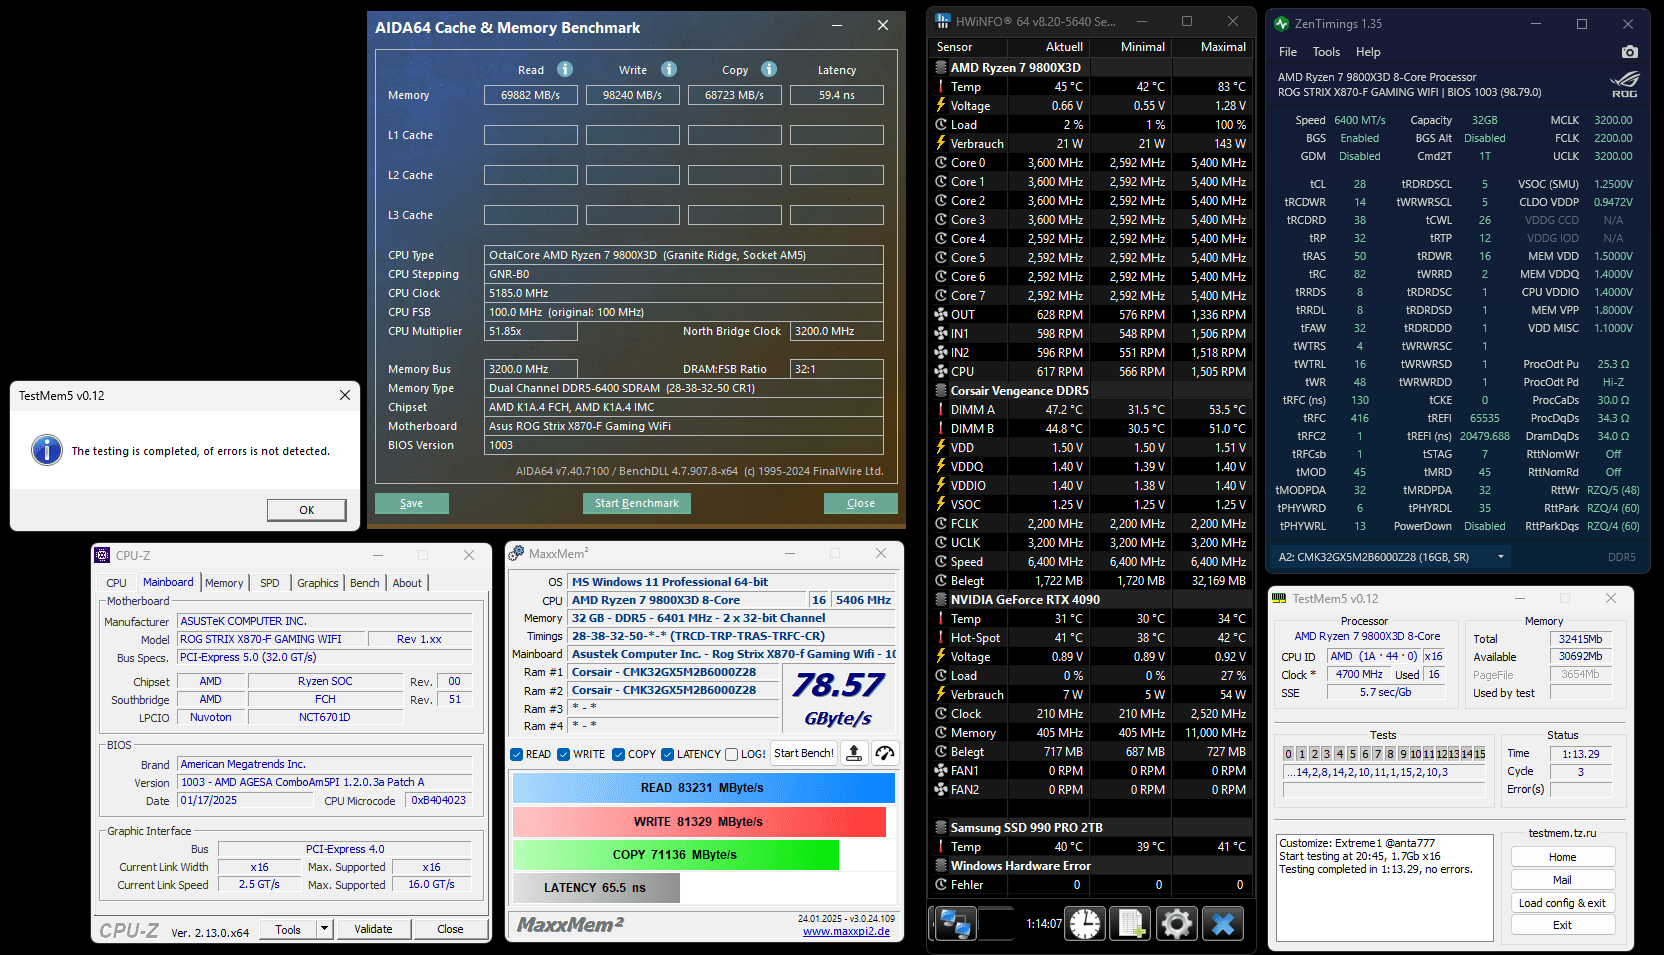Viewport: 1664px width, 955px height.
Task: Click the HWiNFO reset clock icon
Action: pos(1084,924)
